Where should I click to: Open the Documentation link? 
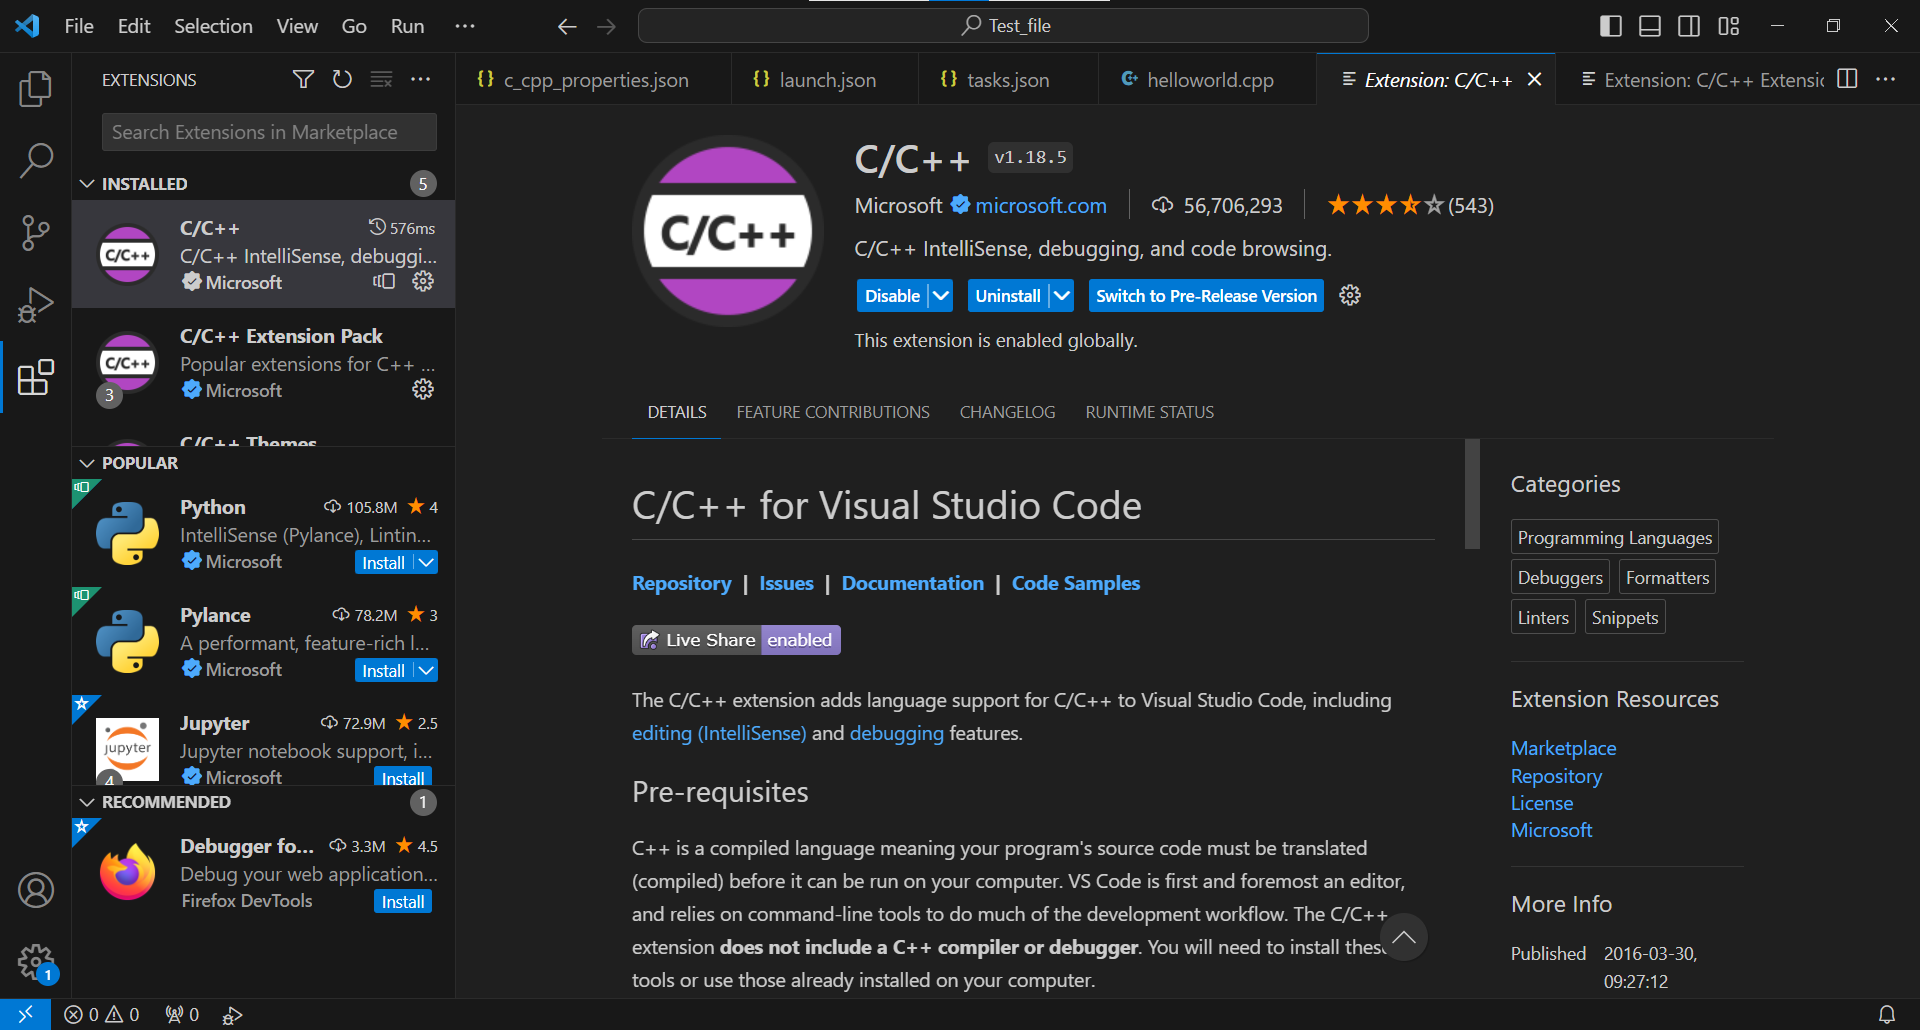coord(913,583)
